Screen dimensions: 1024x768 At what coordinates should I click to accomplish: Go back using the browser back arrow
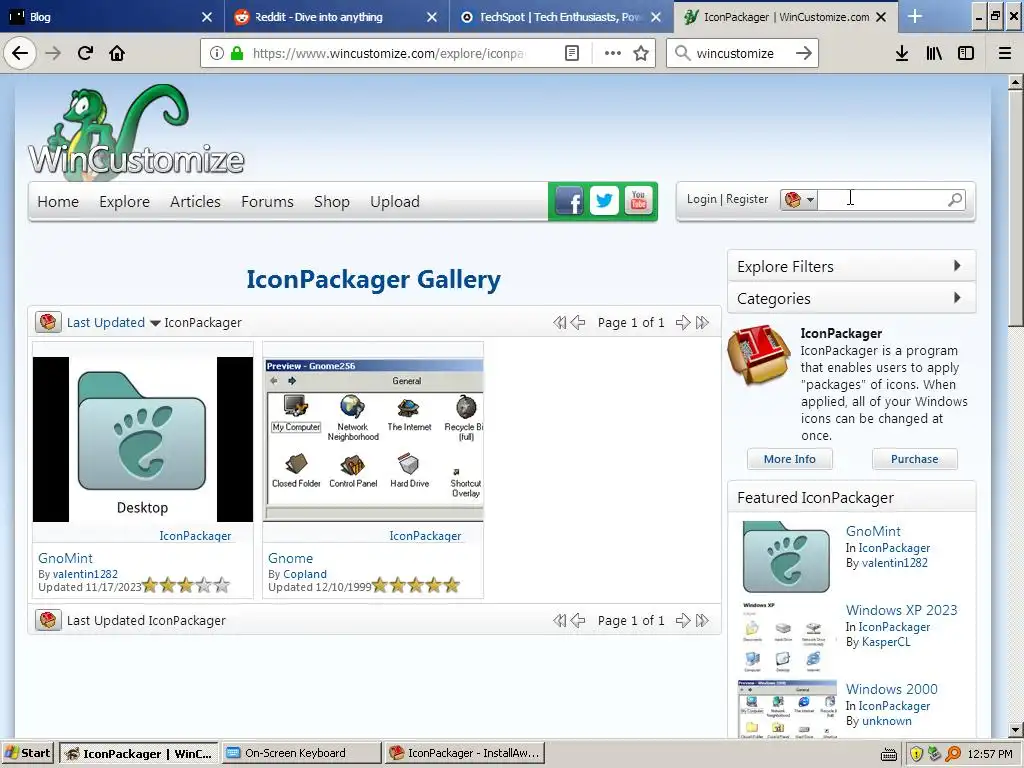pos(20,53)
